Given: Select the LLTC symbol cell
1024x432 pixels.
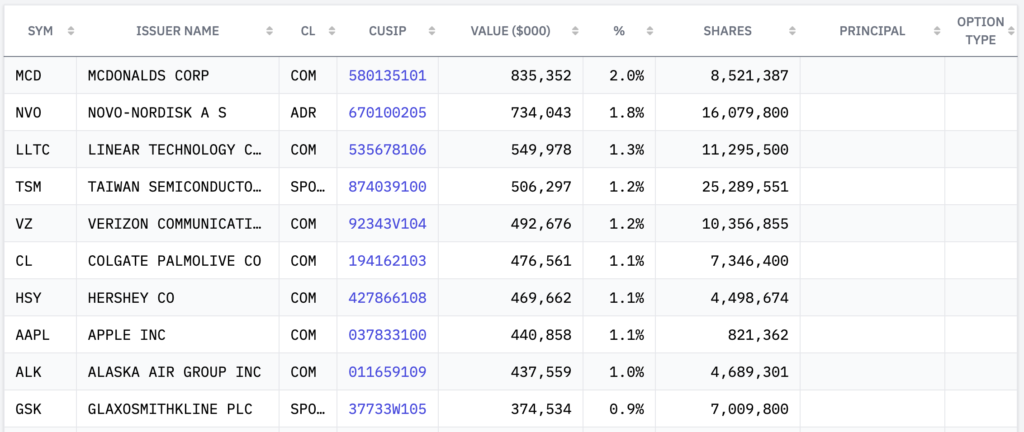Looking at the screenshot, I should point(40,150).
